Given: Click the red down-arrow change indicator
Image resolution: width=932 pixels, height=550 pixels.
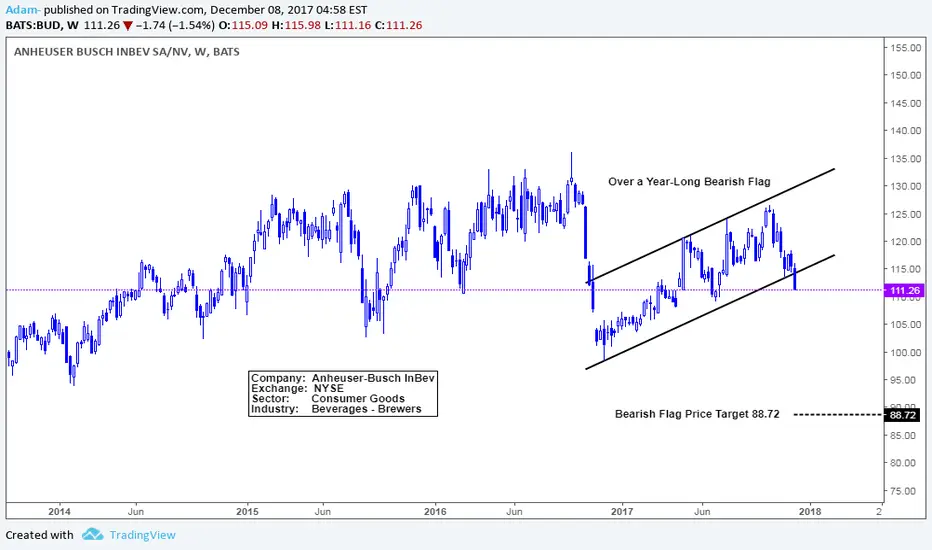Looking at the screenshot, I should tap(128, 26).
